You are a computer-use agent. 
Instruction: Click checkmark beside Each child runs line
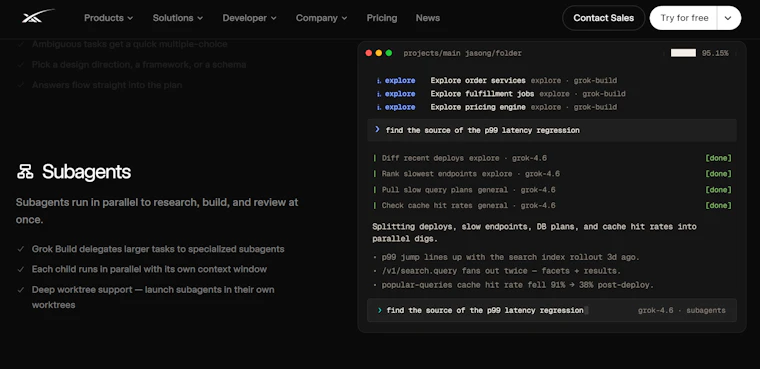pyautogui.click(x=21, y=269)
